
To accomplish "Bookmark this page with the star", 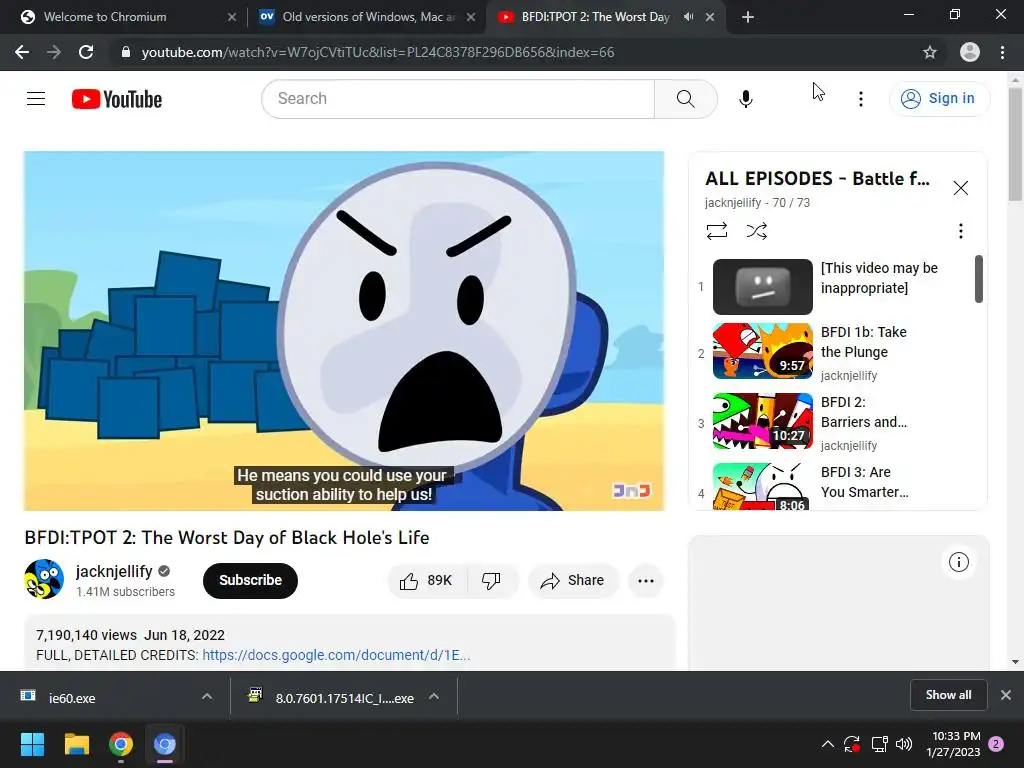I will [x=929, y=52].
